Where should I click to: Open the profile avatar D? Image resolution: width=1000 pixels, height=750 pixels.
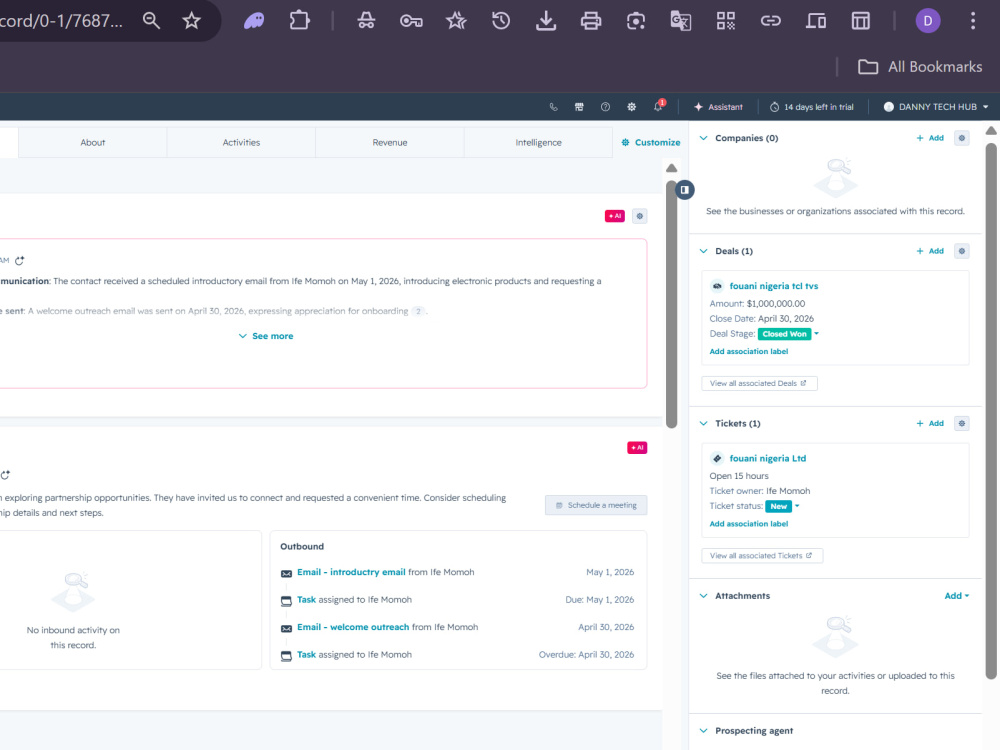tap(928, 21)
